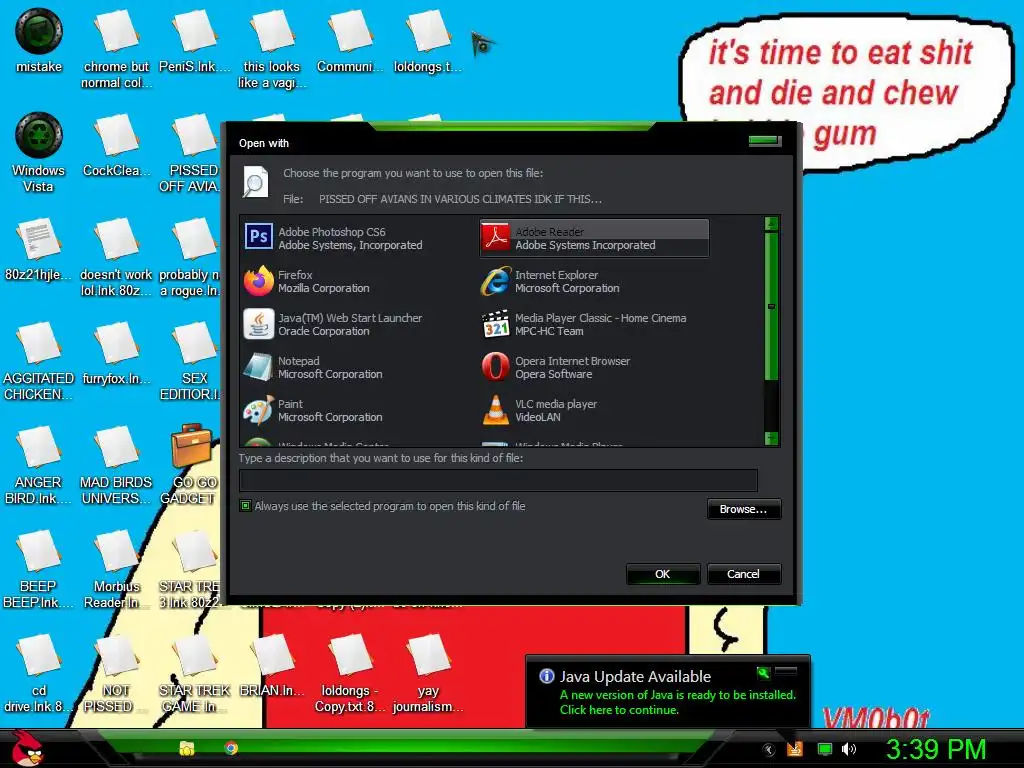Select the GO GO GADGET briefcase icon

click(x=191, y=464)
